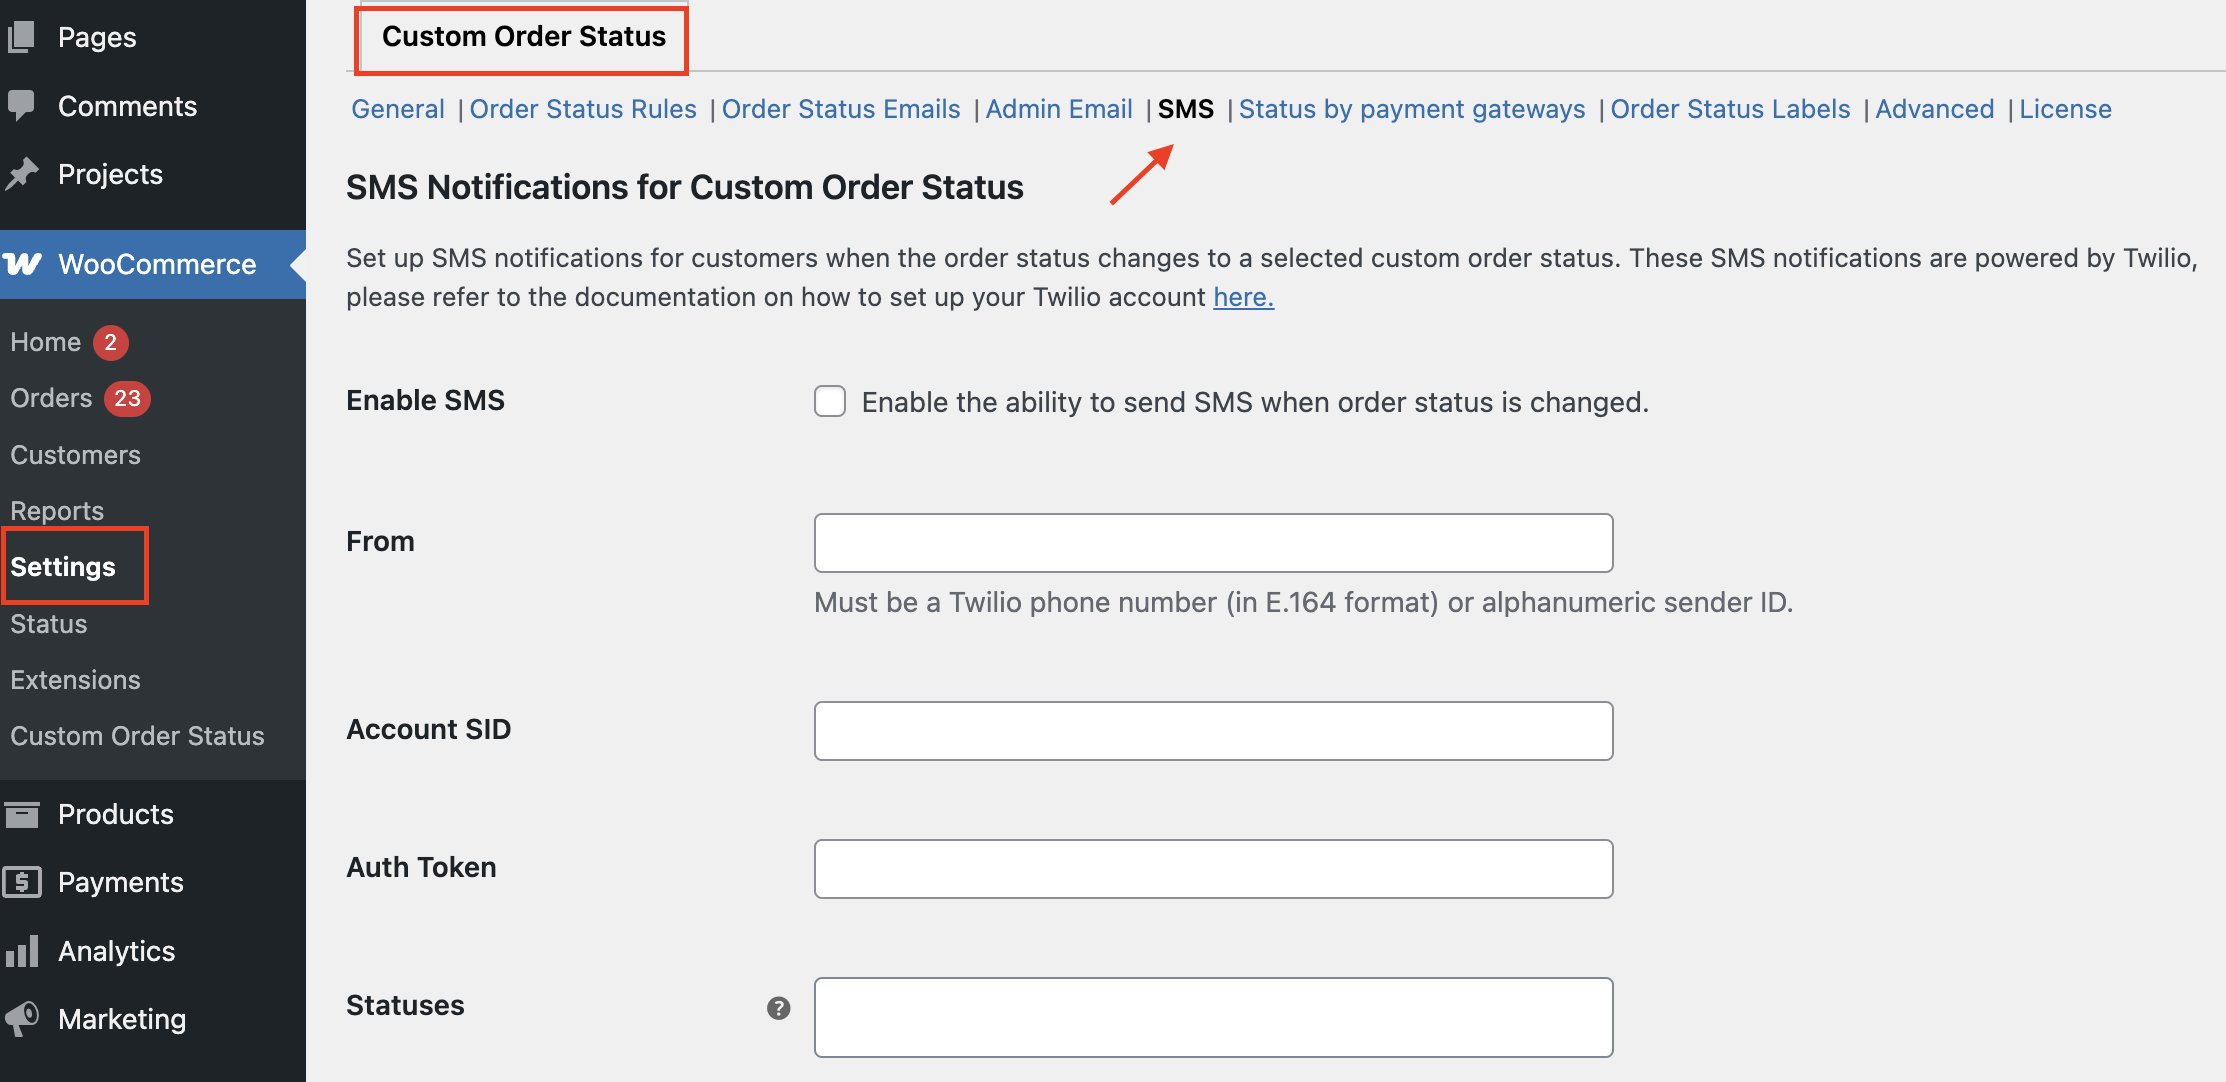Click the Marketing megaphone icon

pyautogui.click(x=21, y=1019)
